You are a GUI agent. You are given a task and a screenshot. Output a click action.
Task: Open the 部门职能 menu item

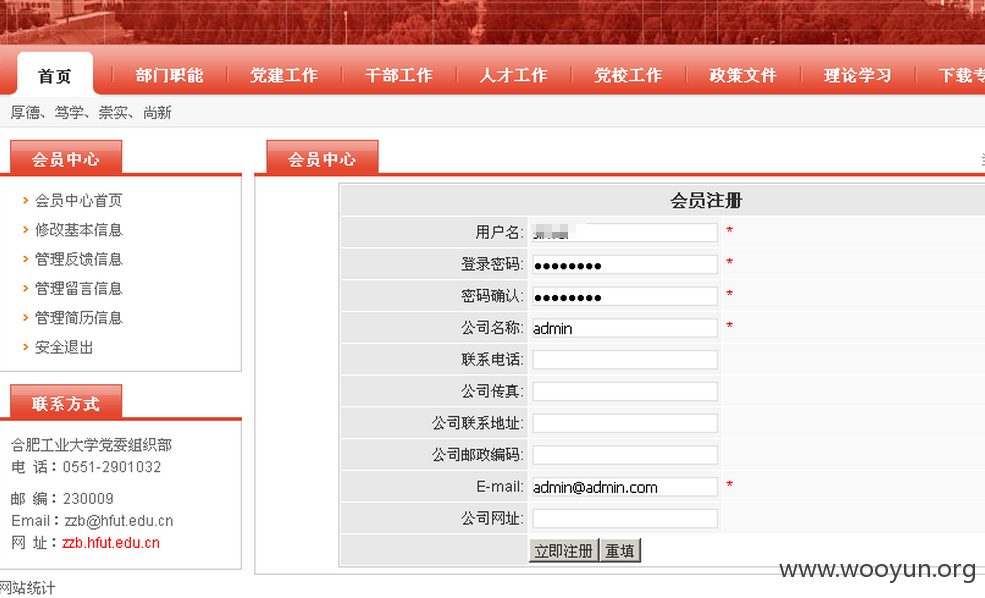click(x=169, y=75)
